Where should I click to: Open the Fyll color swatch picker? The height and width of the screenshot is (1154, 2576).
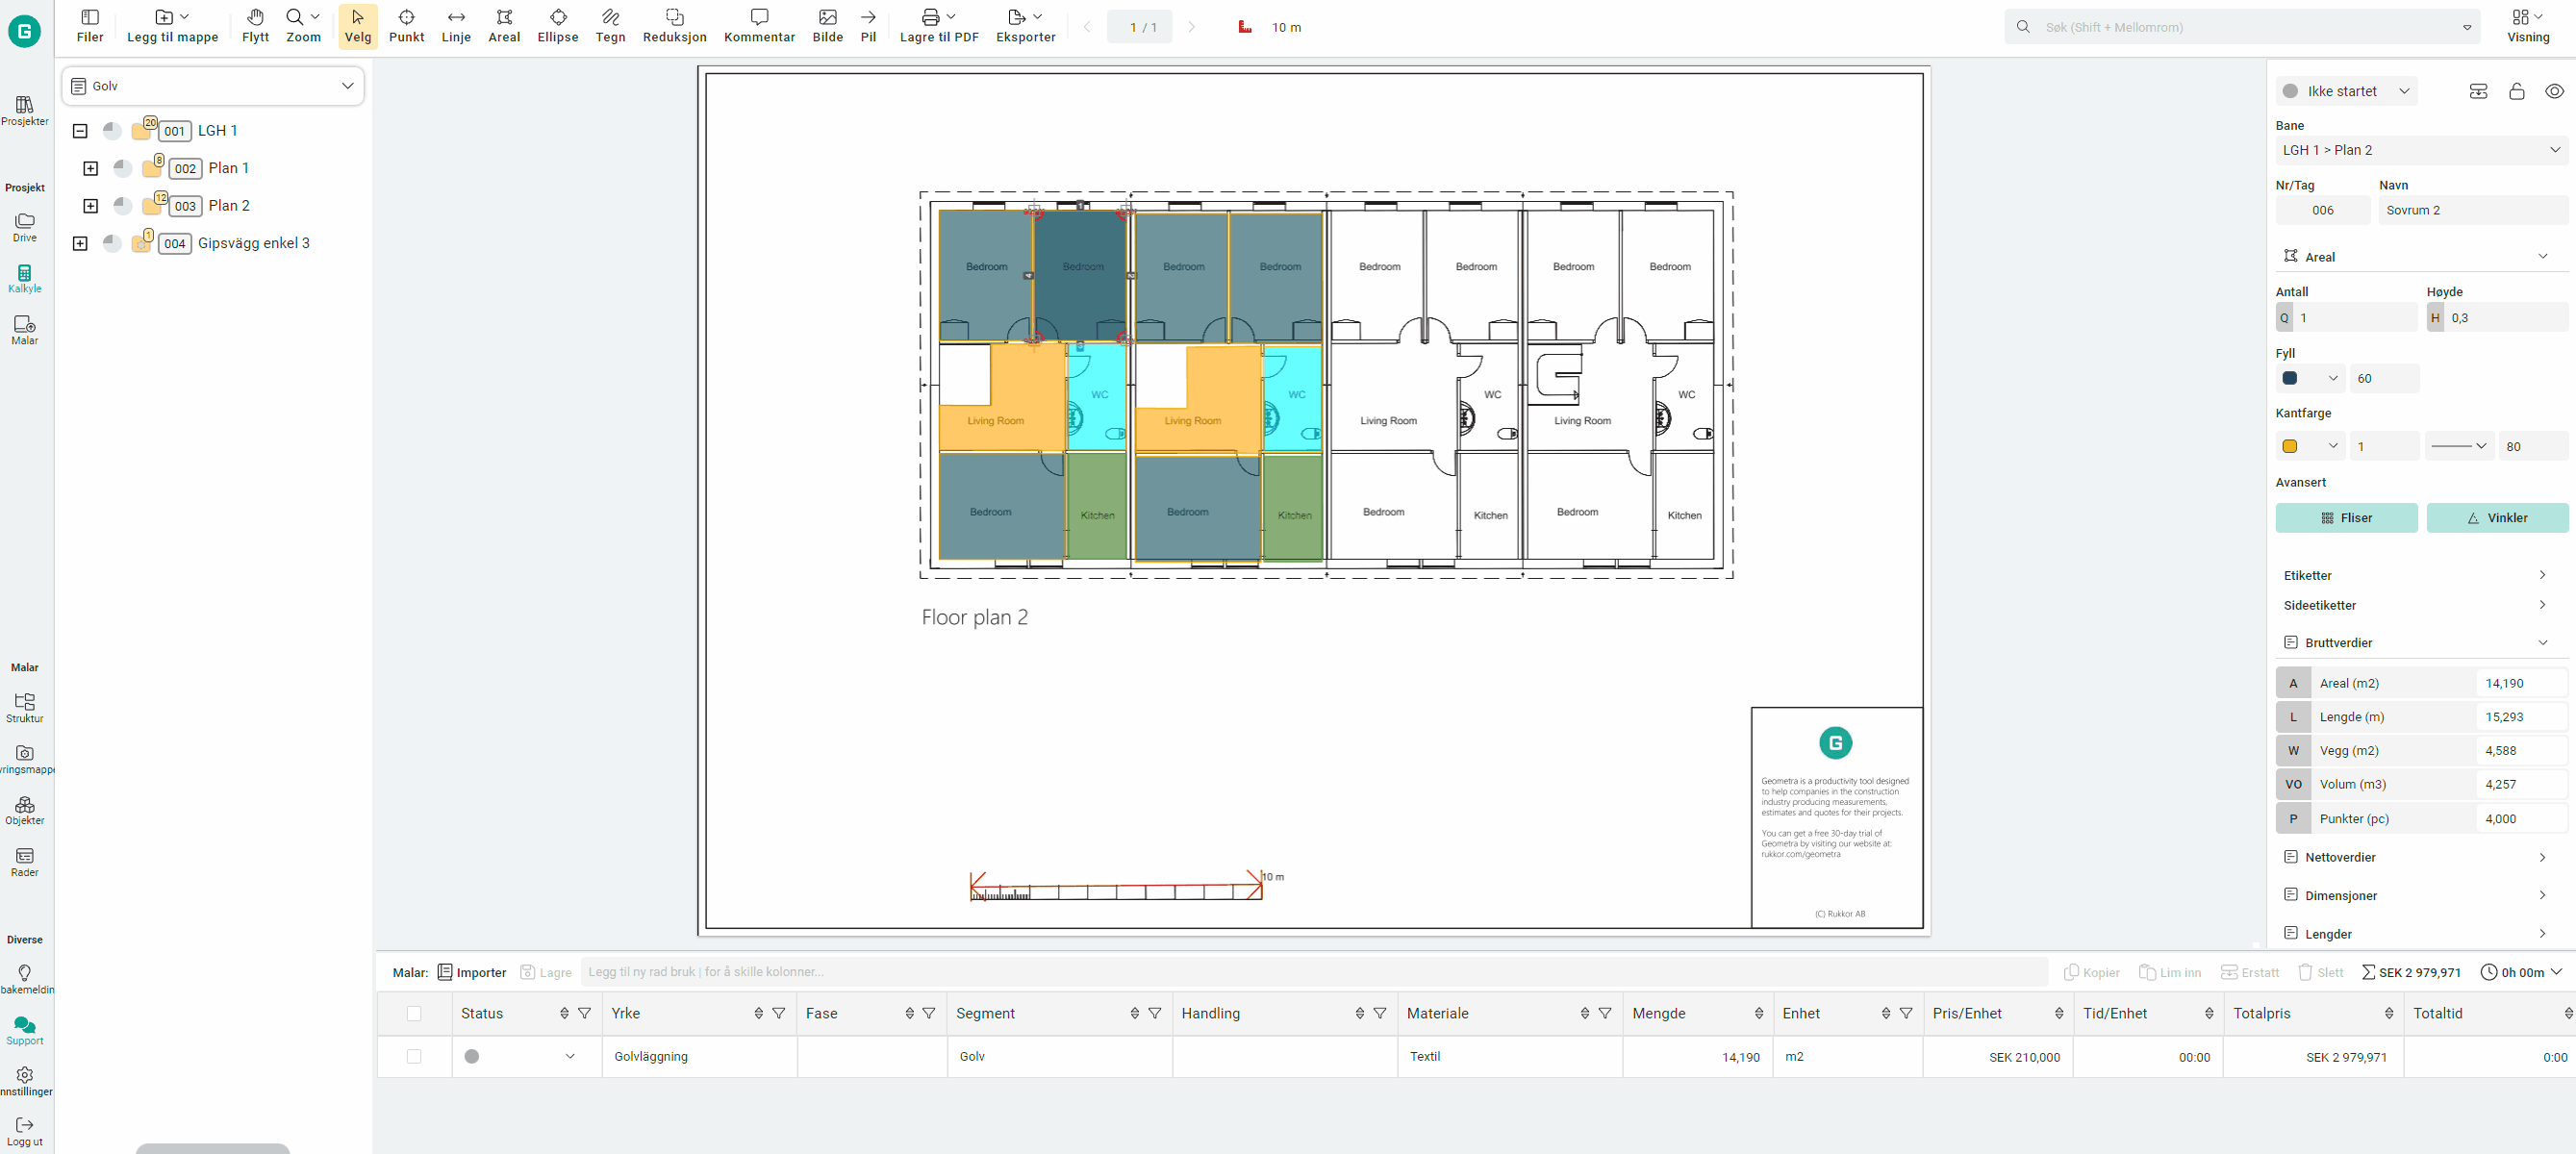pos(2310,378)
